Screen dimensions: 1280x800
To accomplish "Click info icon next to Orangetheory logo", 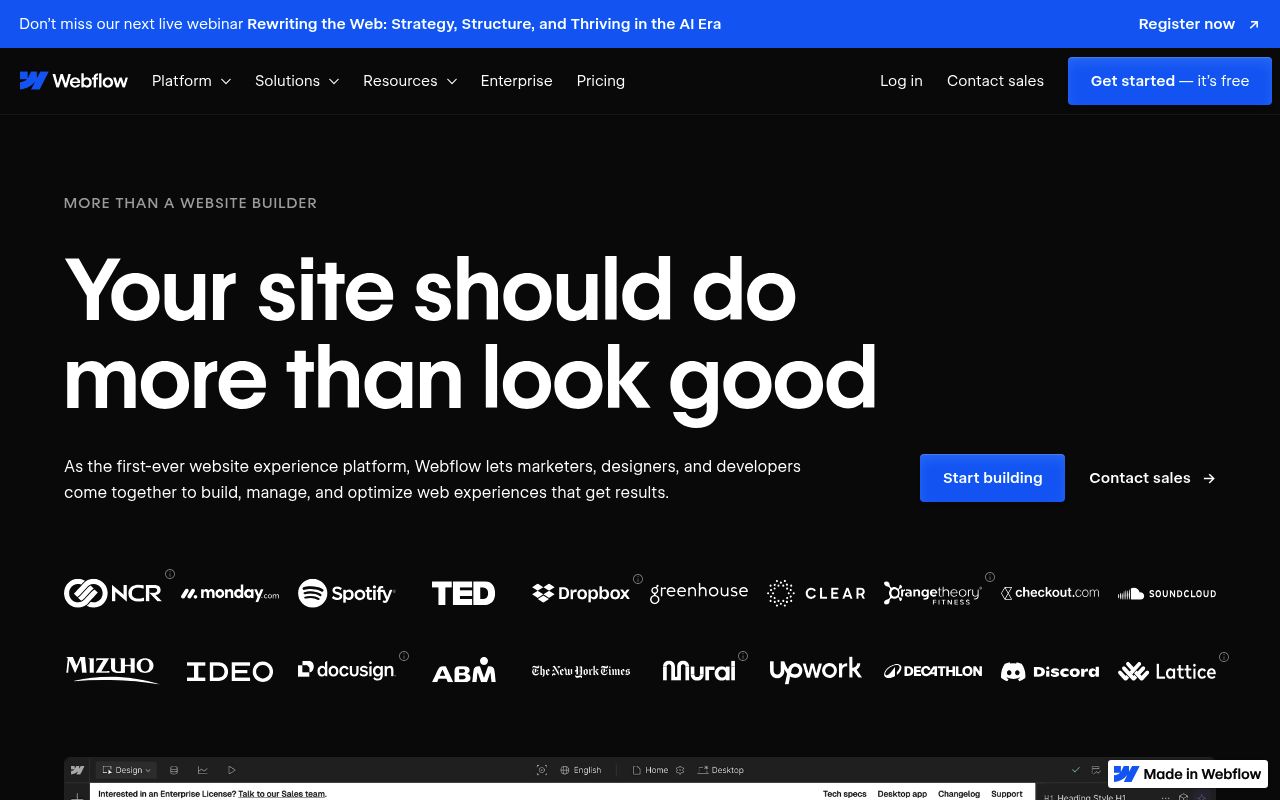I will (x=990, y=577).
